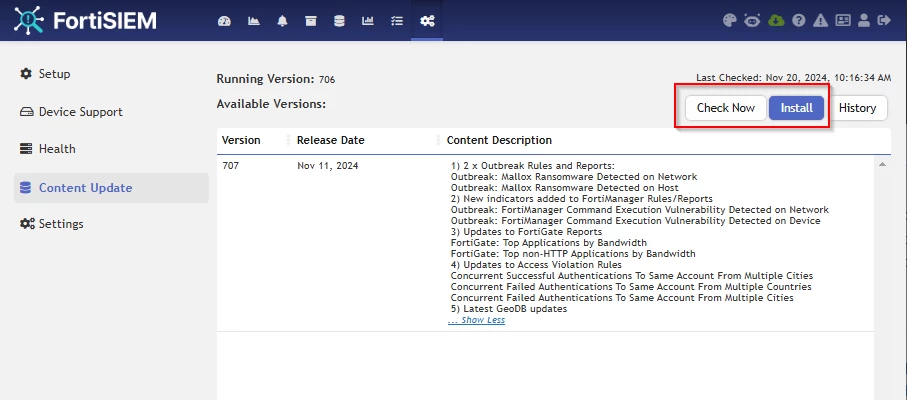
Task: Click the logout arrow icon
Action: (884, 21)
